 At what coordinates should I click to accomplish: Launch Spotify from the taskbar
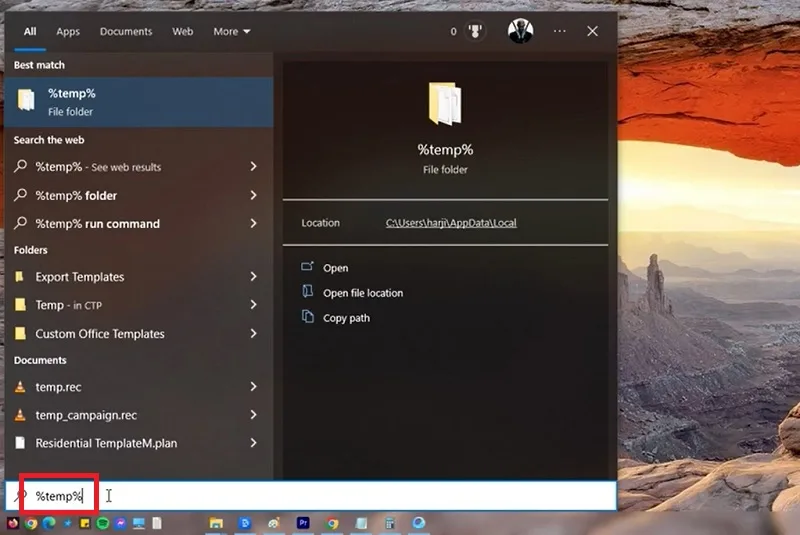(103, 523)
